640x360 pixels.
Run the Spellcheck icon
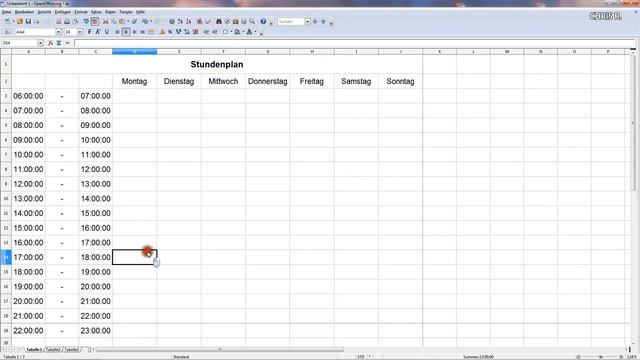pyautogui.click(x=87, y=21)
